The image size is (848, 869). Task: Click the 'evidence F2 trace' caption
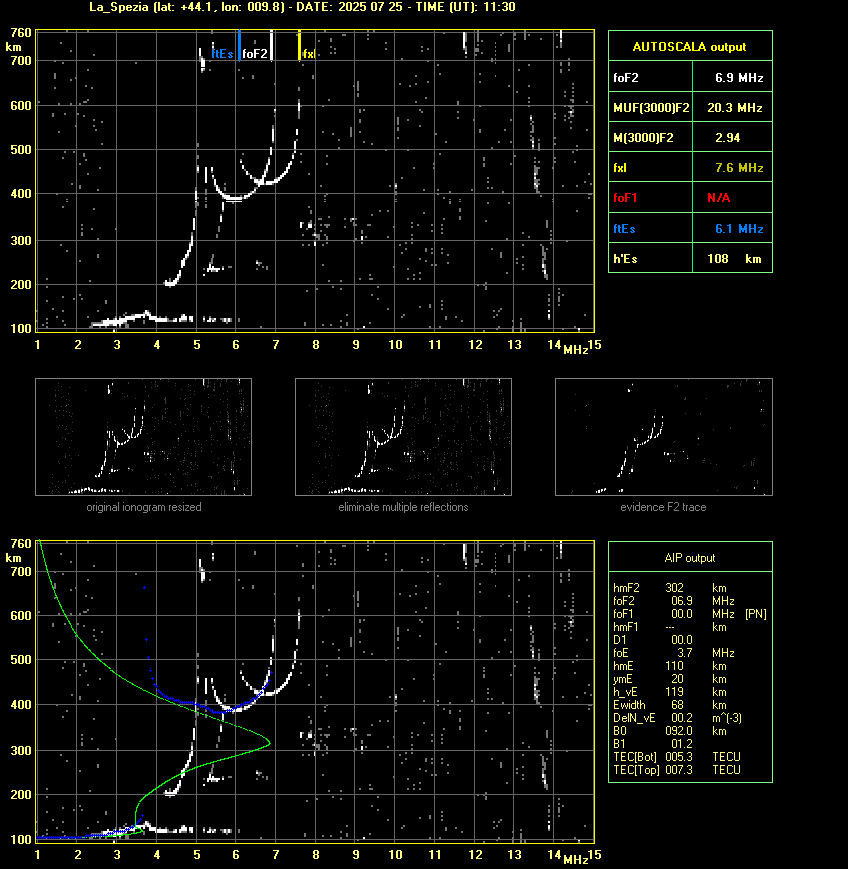click(663, 507)
